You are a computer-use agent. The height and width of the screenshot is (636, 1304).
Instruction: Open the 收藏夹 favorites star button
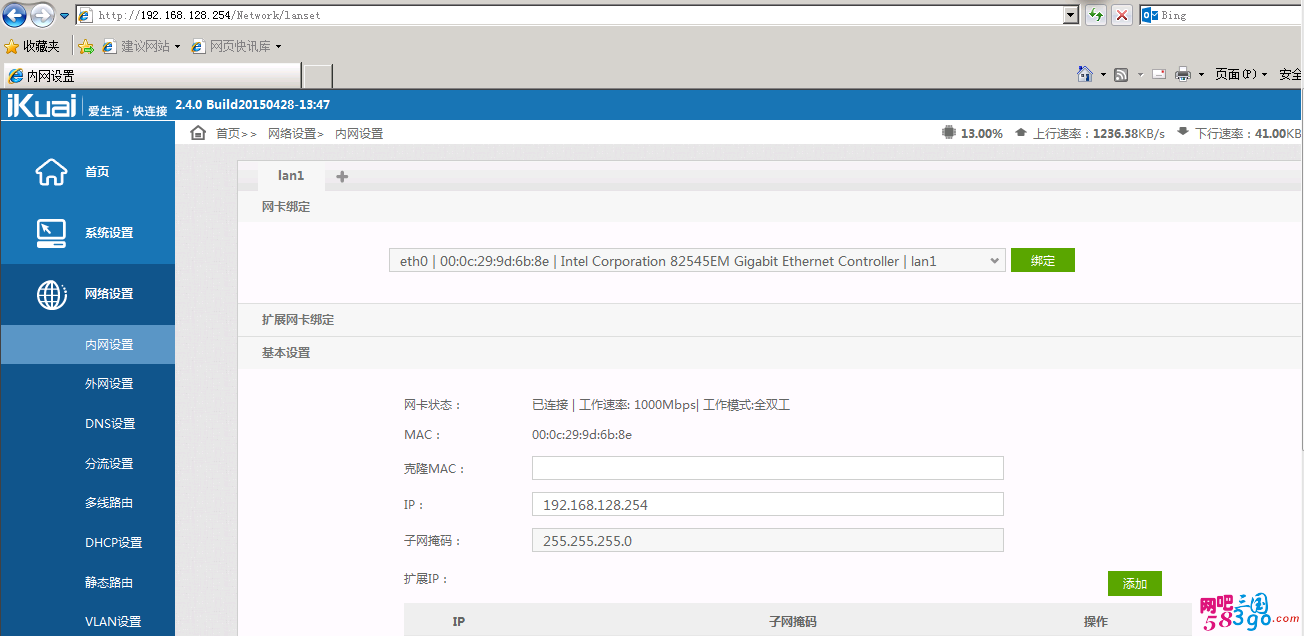click(32, 46)
